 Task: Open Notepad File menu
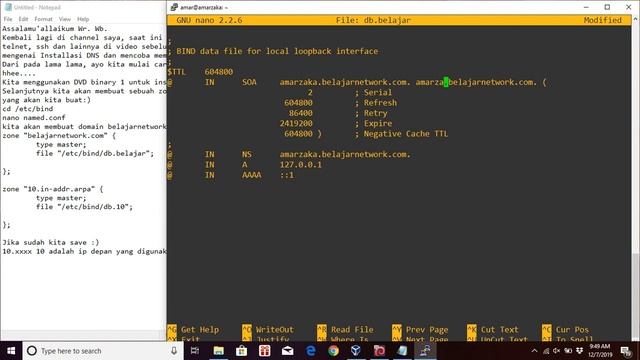8,19
